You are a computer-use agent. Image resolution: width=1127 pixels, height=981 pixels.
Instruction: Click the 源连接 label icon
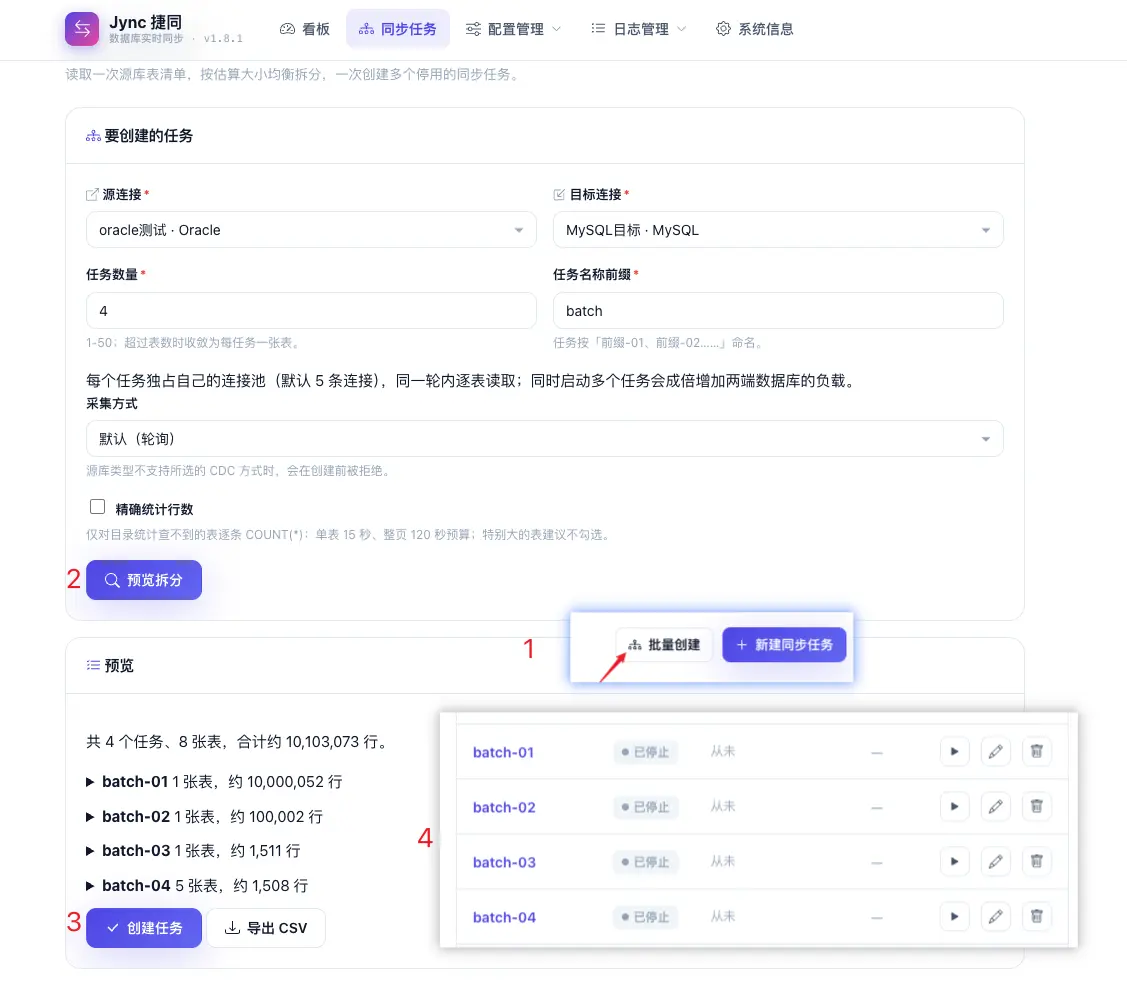[x=92, y=195]
